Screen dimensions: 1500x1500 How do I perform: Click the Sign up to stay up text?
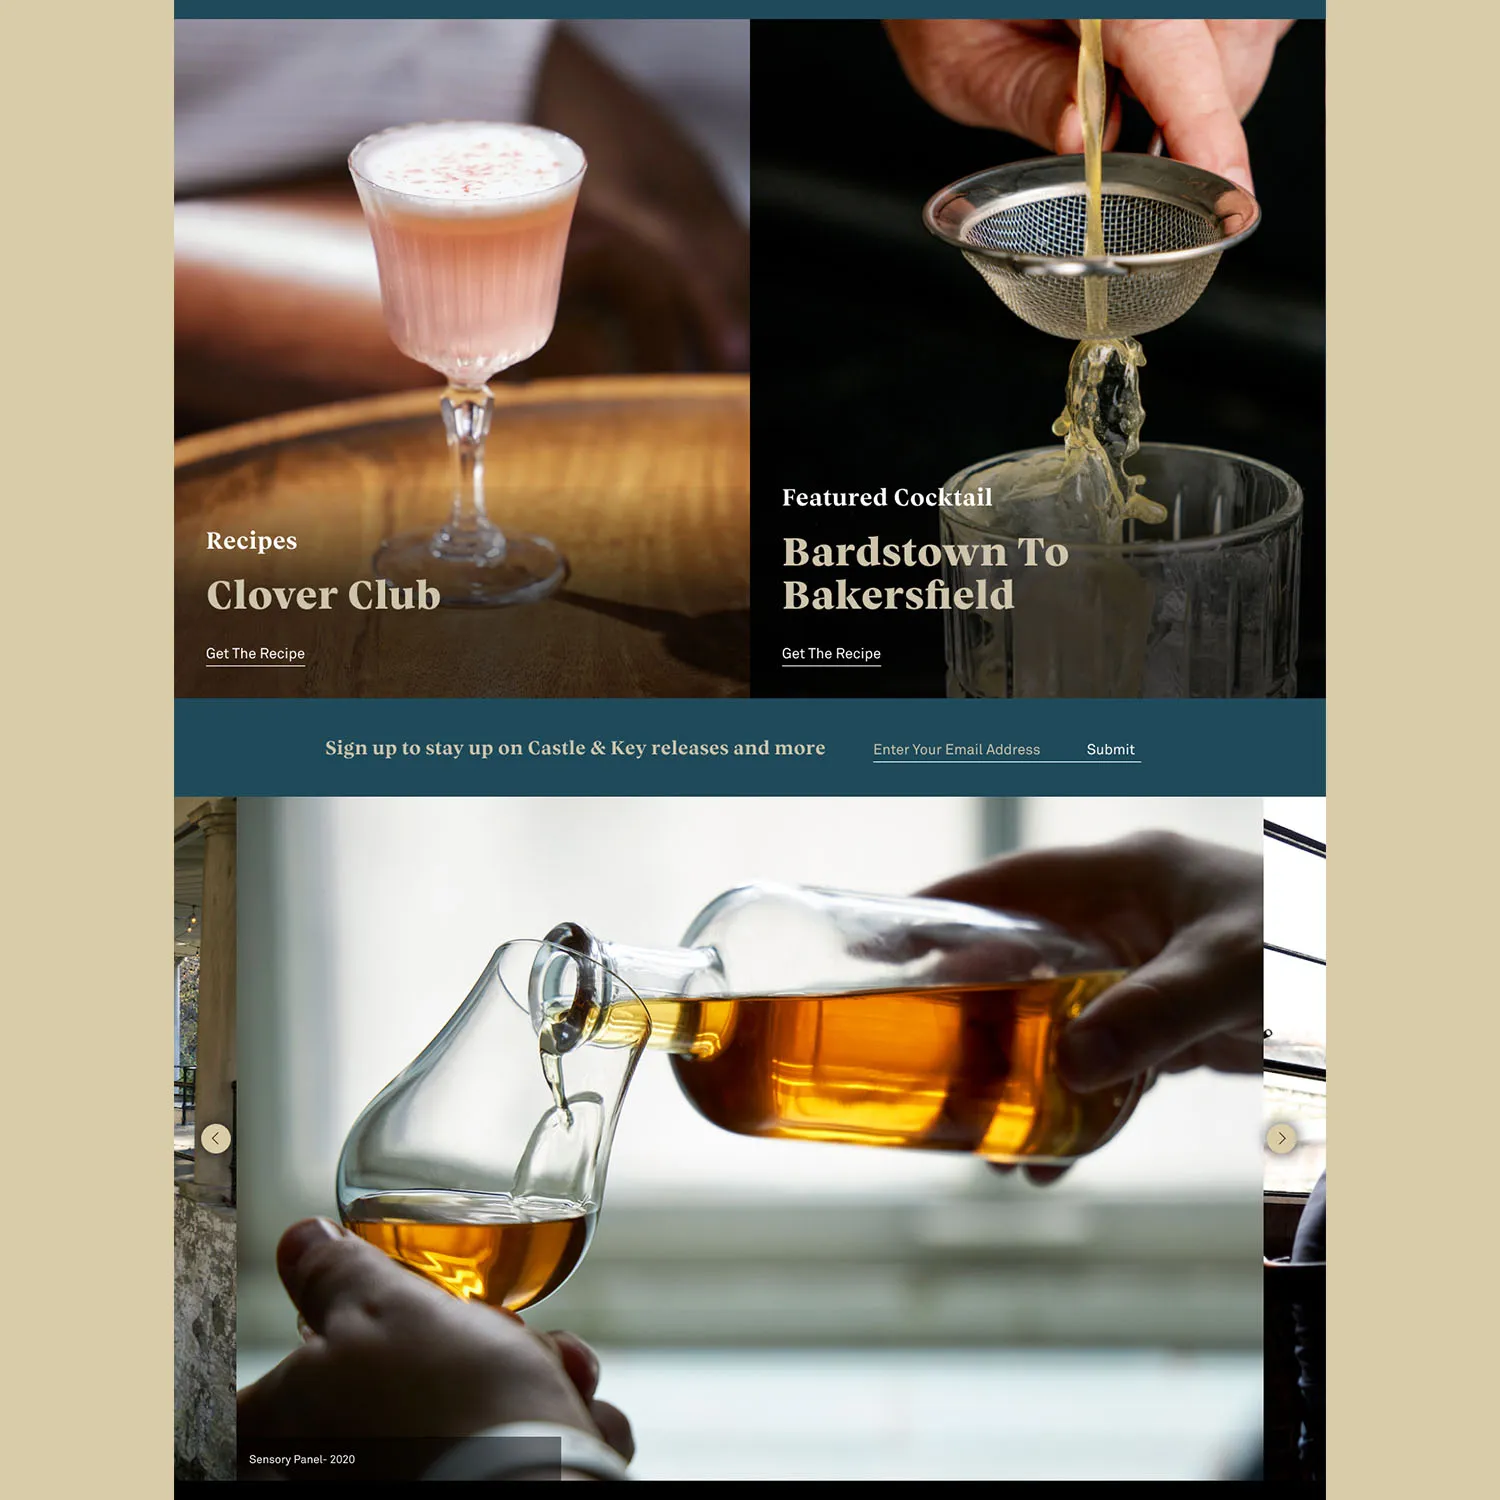coord(575,748)
